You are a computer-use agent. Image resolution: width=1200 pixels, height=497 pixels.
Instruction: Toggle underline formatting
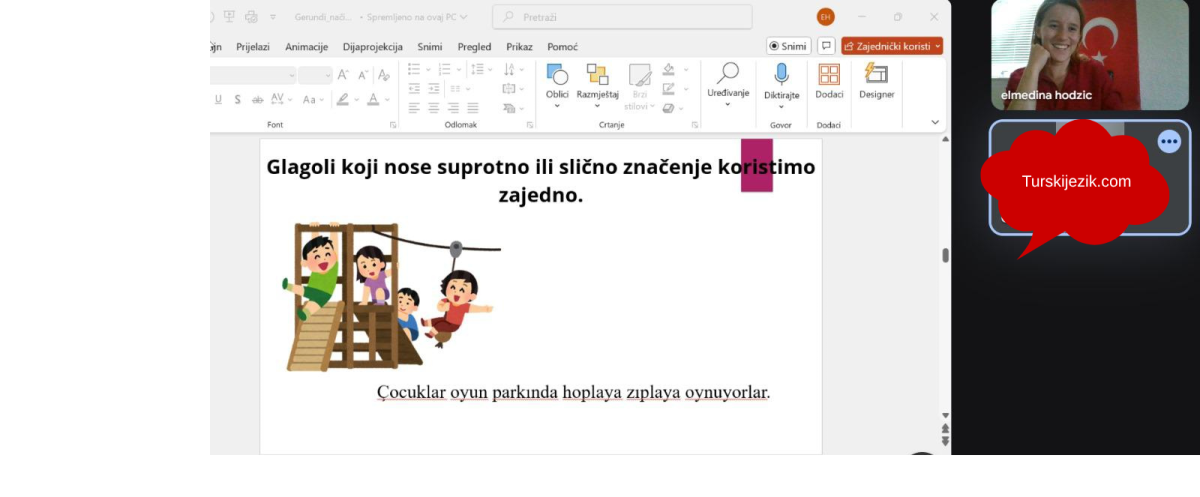coord(218,100)
